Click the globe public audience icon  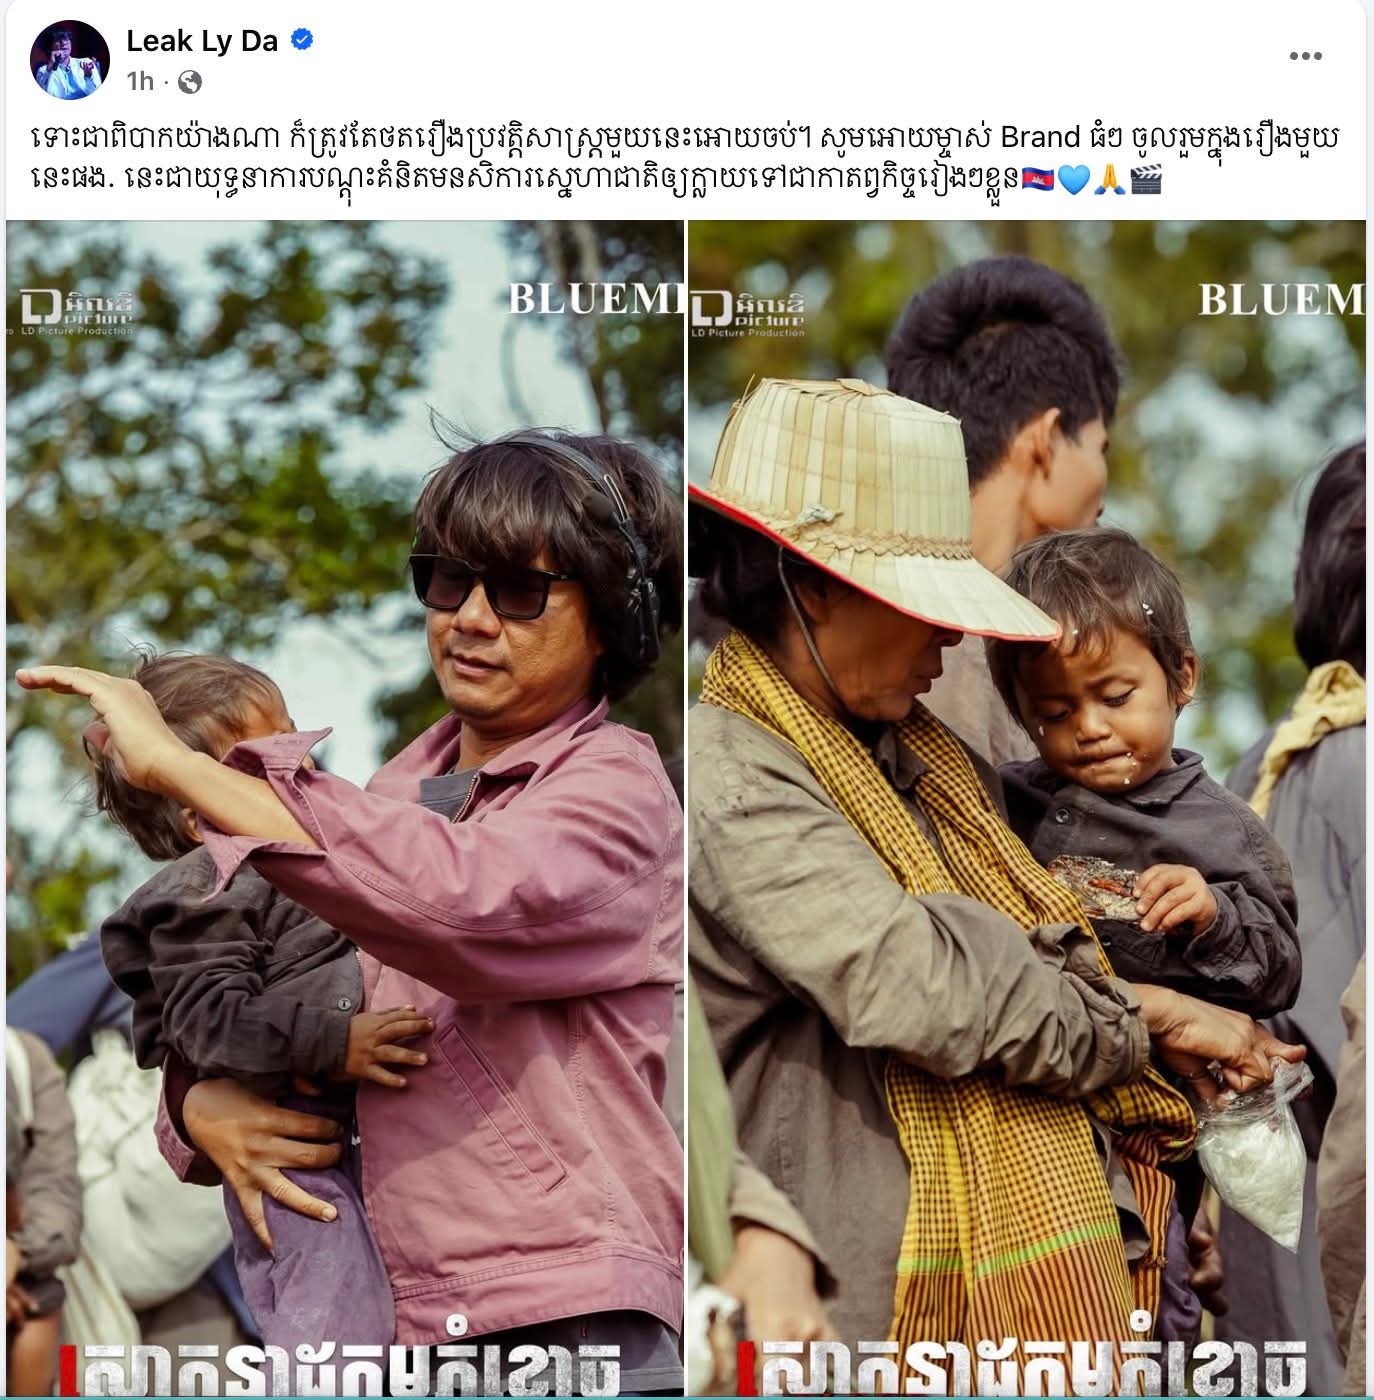point(189,82)
